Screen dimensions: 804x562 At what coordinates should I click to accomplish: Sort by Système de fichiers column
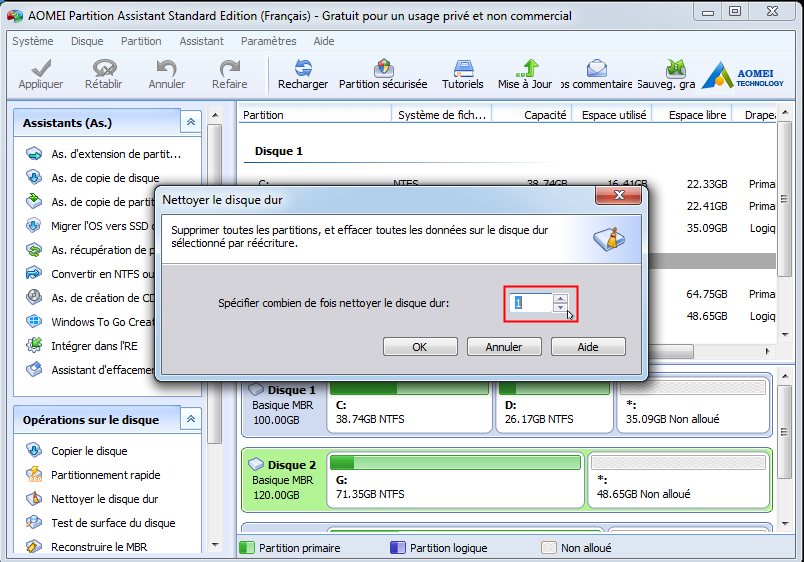pyautogui.click(x=441, y=115)
